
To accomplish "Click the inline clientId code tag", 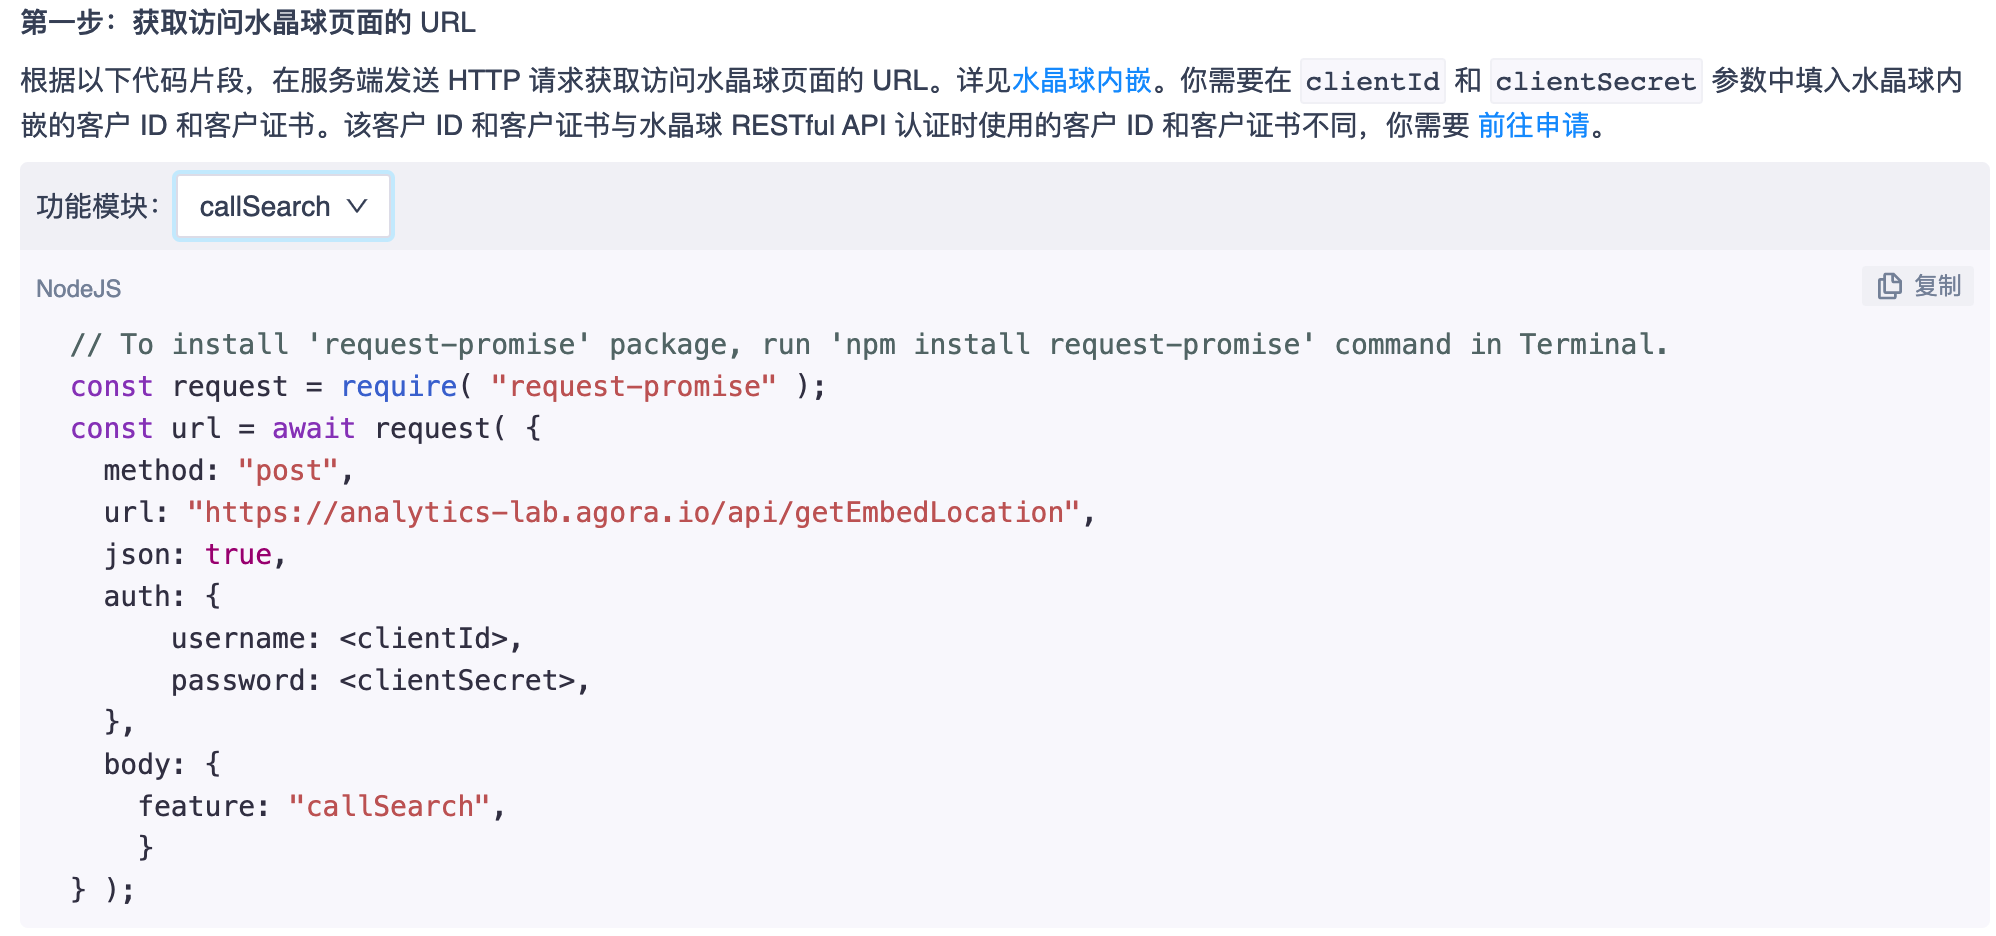I will (1372, 81).
